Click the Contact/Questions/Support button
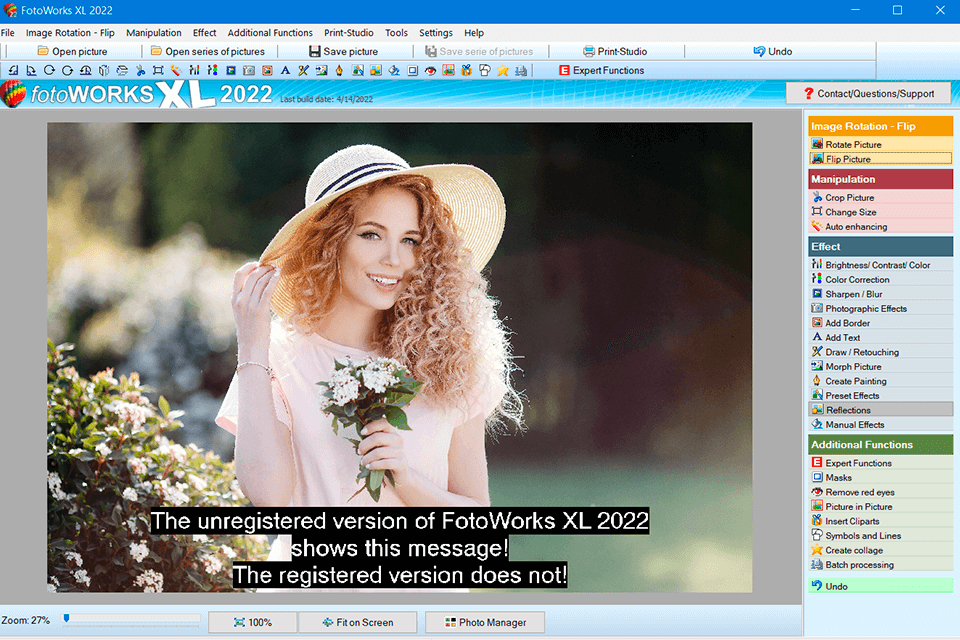Screen dimensions: 960x640 pos(868,94)
